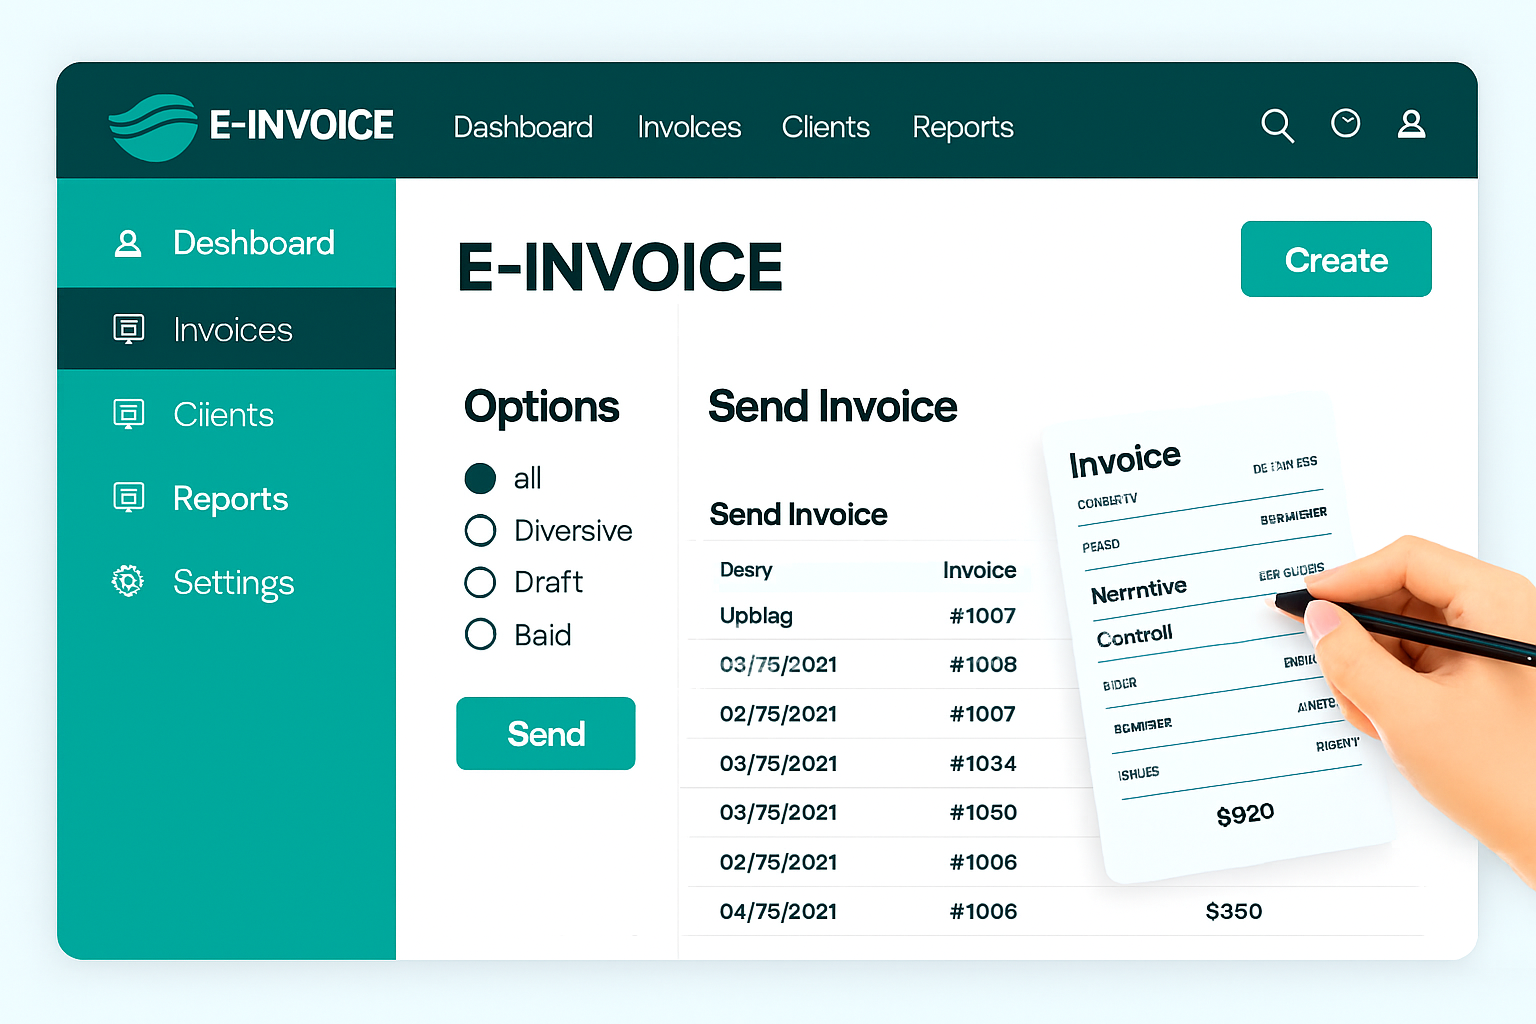Viewport: 1536px width, 1024px height.
Task: Click the clock icon in top navigation
Action: point(1345,123)
